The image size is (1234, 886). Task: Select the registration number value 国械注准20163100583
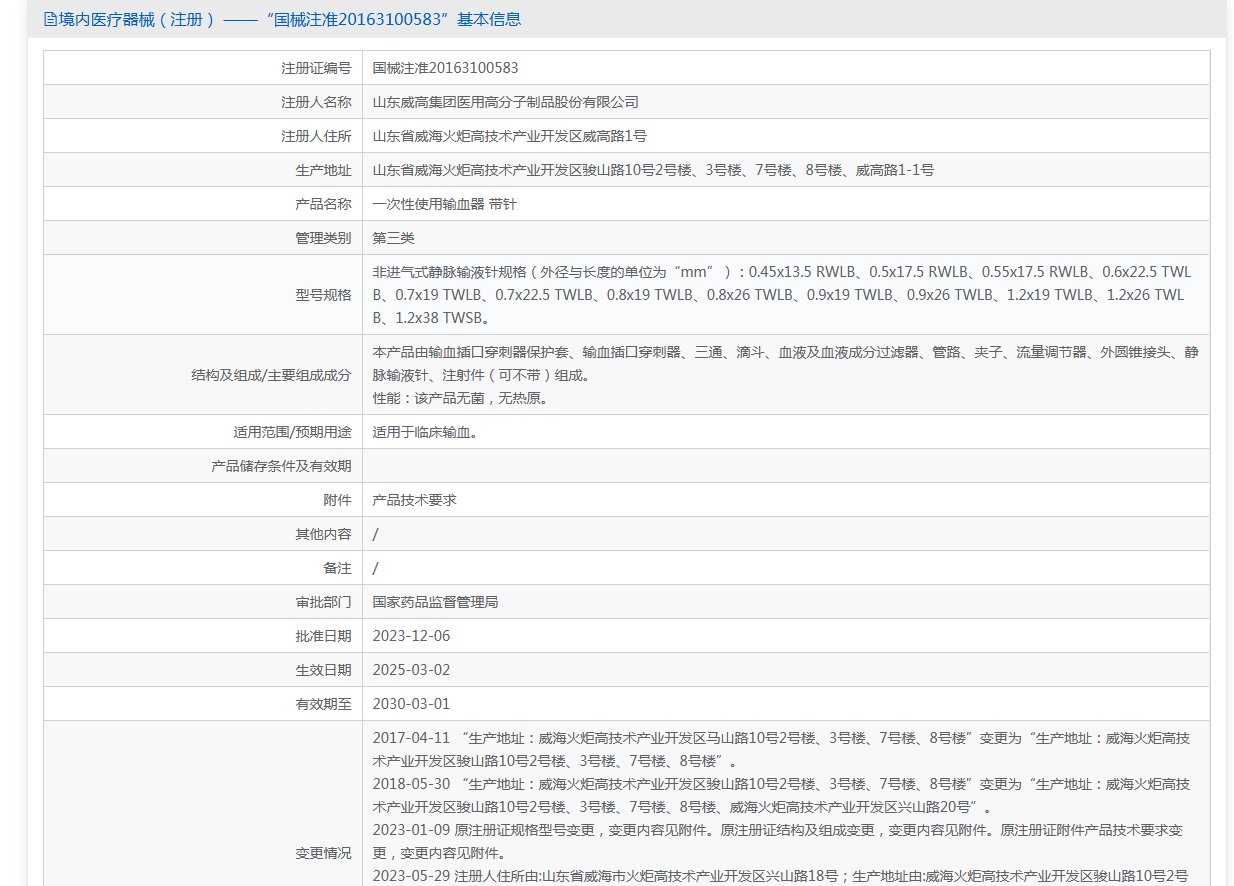point(445,68)
